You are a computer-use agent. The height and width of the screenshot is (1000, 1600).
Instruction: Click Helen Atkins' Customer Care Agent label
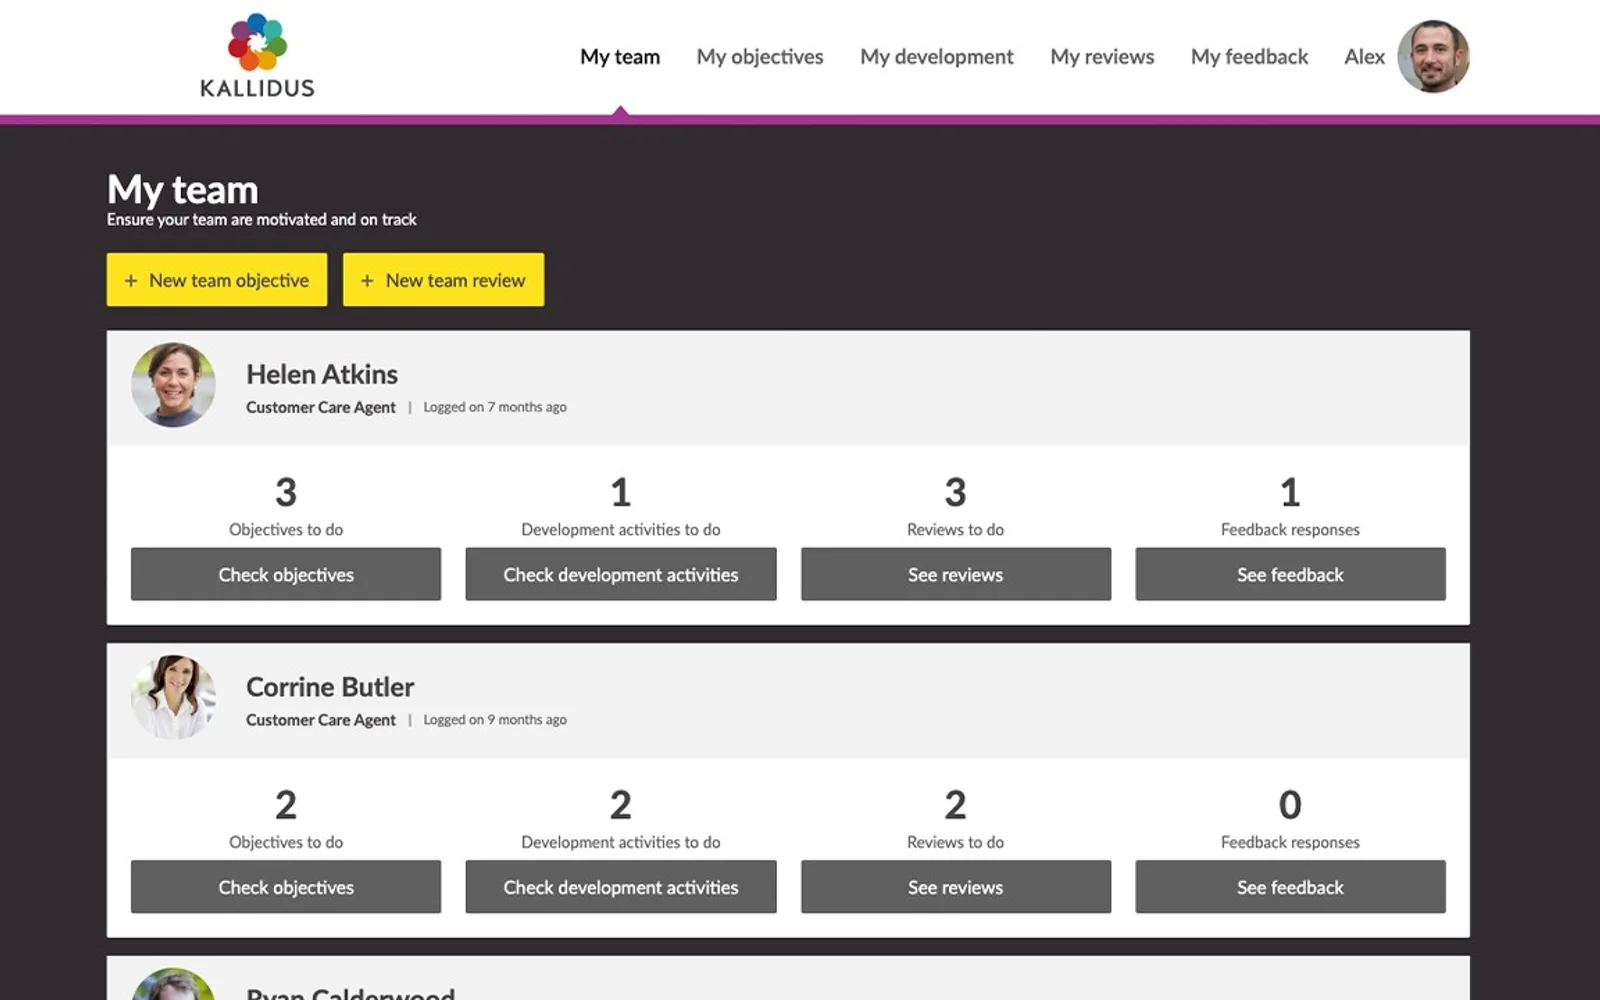(x=321, y=407)
